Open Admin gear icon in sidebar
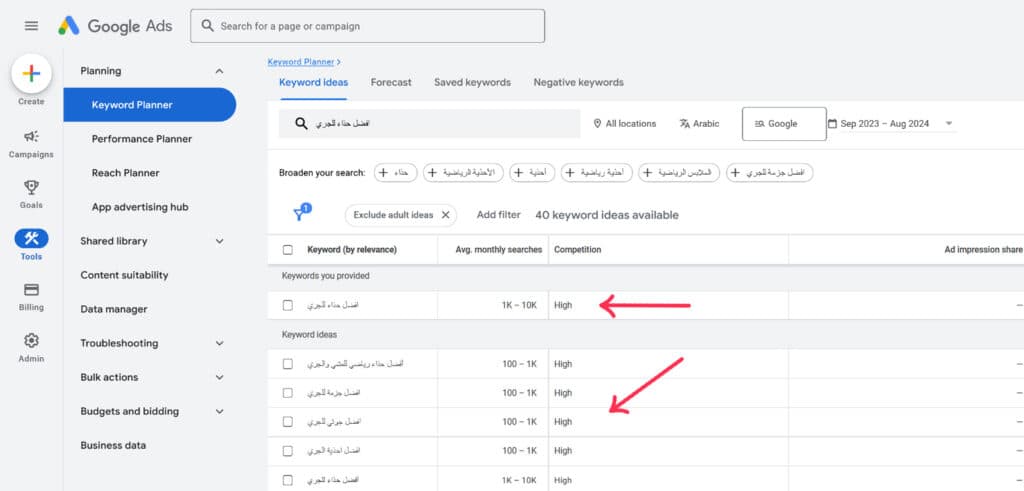The width and height of the screenshot is (1024, 491). tap(31, 340)
